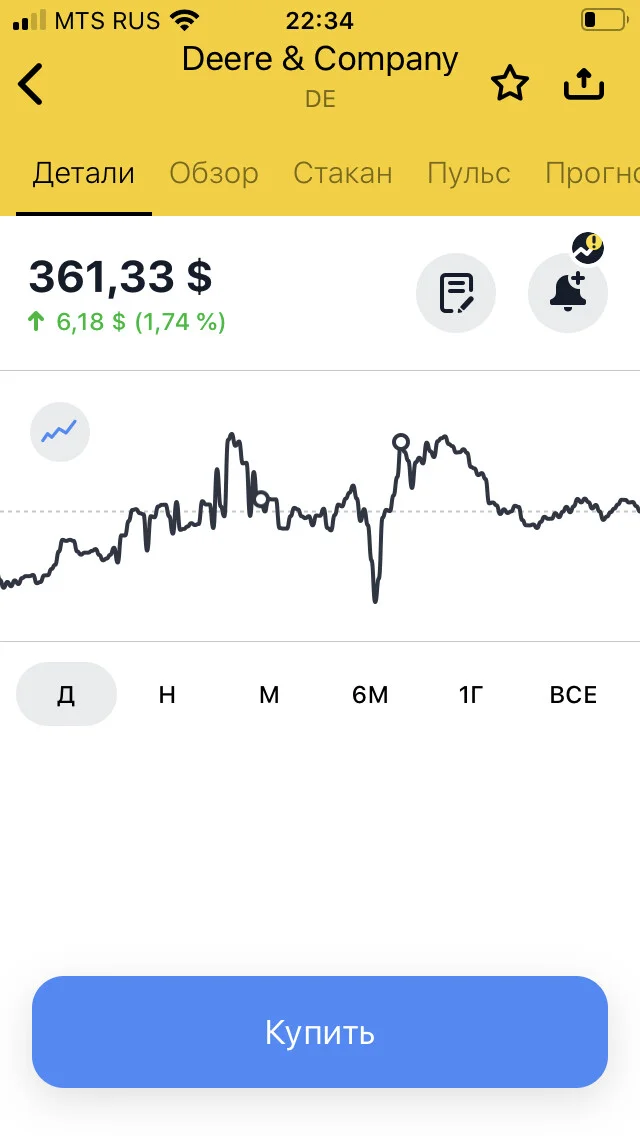The width and height of the screenshot is (640, 1136).
Task: Show ВСЕ all-time chart range
Action: [573, 695]
